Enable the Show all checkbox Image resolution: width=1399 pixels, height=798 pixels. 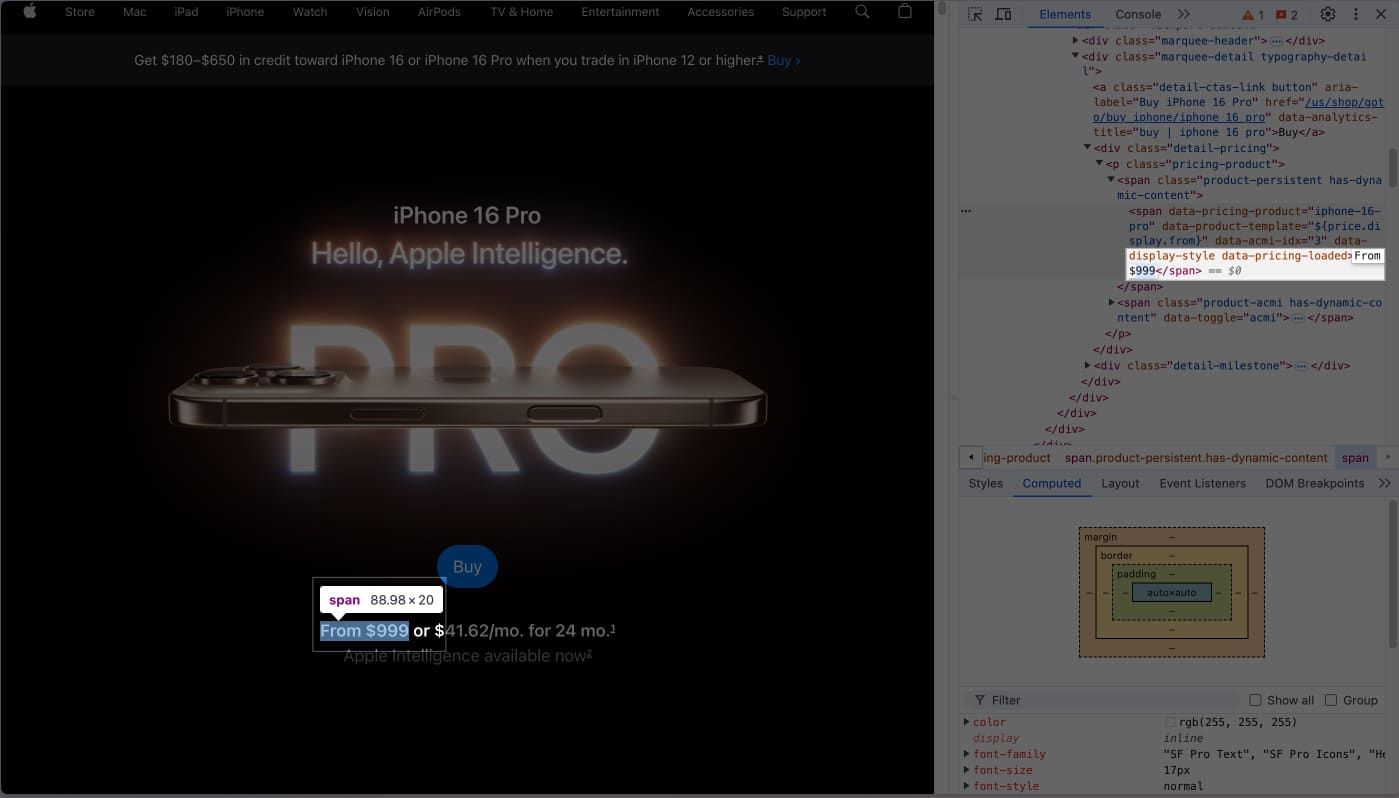coord(1256,700)
